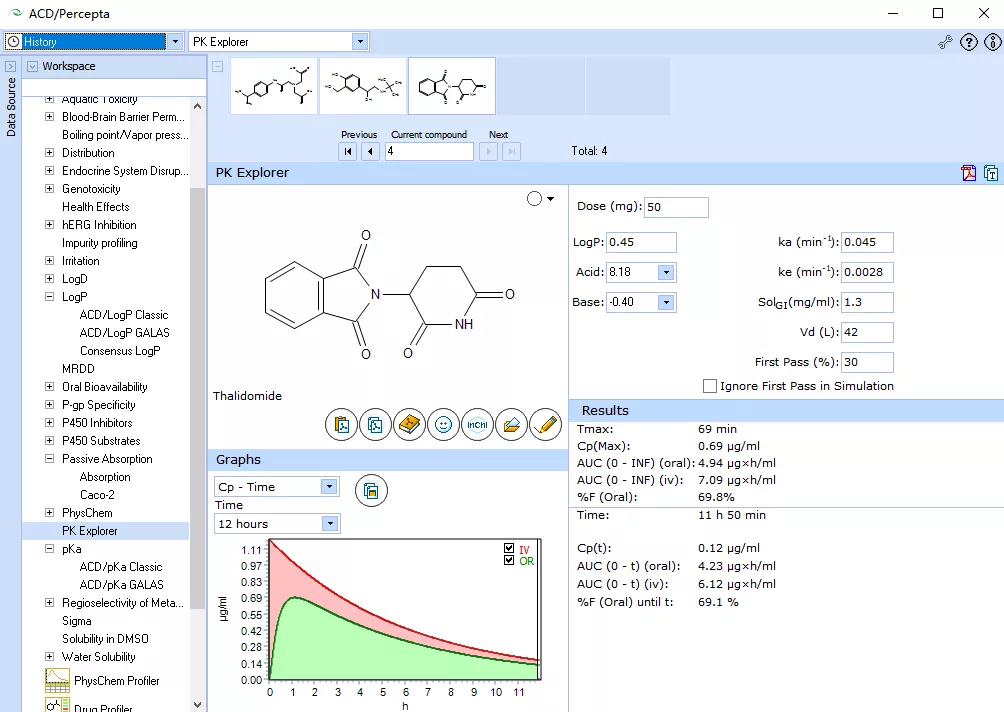Open the Cp - Time graph type dropdown

tap(329, 487)
